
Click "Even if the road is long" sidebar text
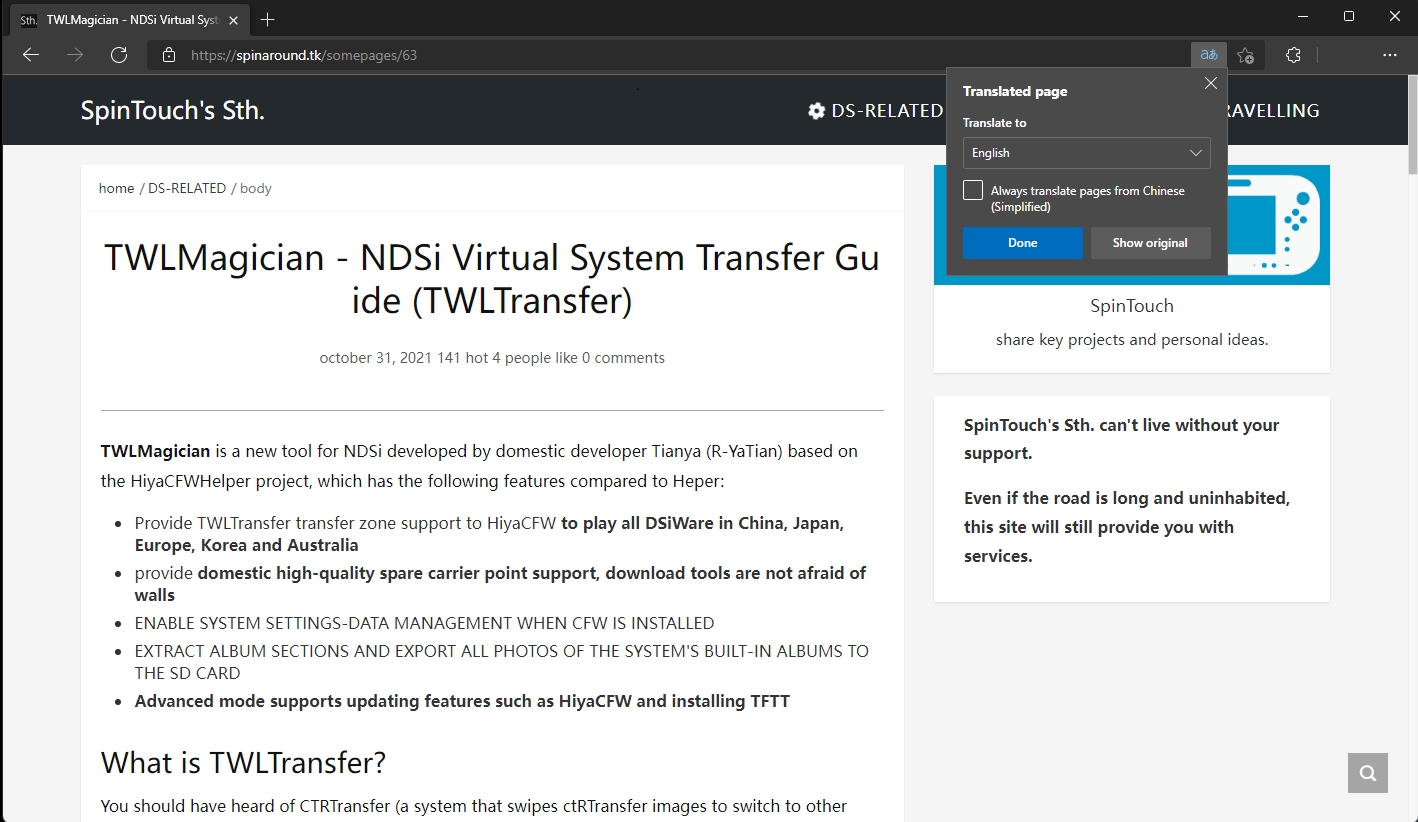[x=1127, y=527]
